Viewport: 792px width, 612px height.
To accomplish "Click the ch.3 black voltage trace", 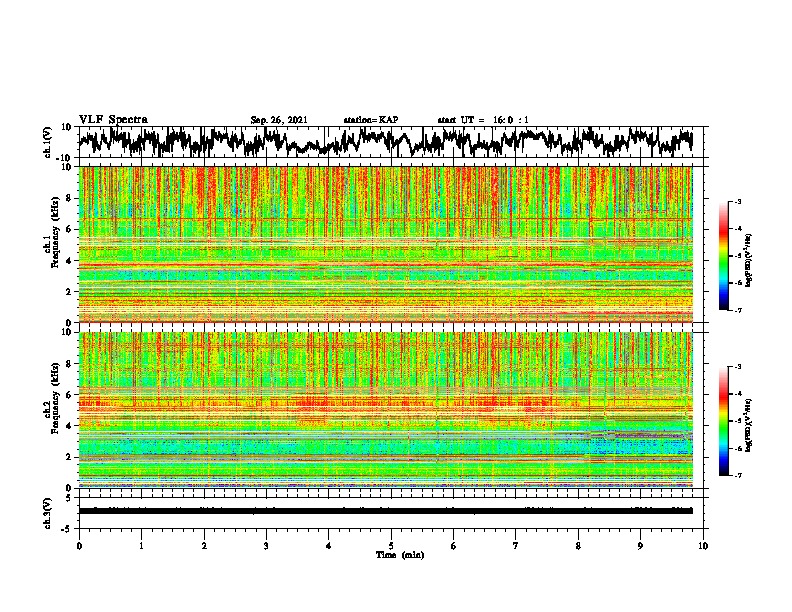I will [x=385, y=511].
